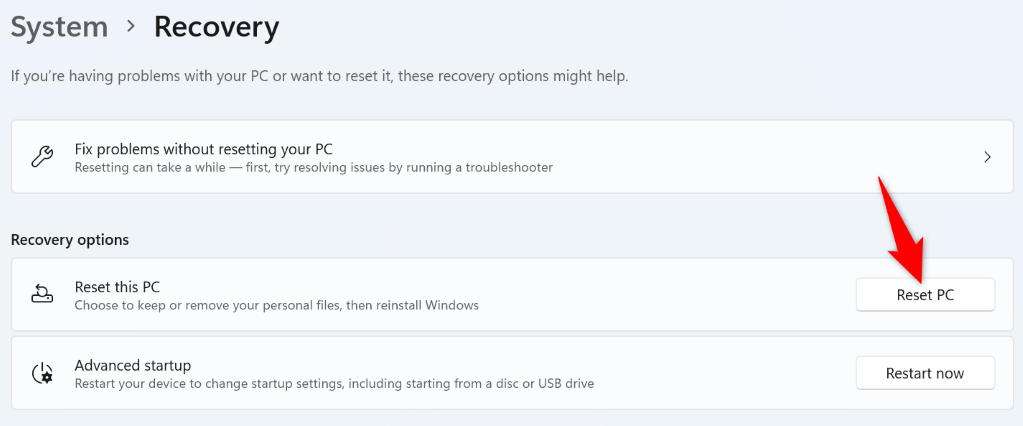Select the Reset this PC label
Screen dimensions: 1023x426
pyautogui.click(x=117, y=287)
